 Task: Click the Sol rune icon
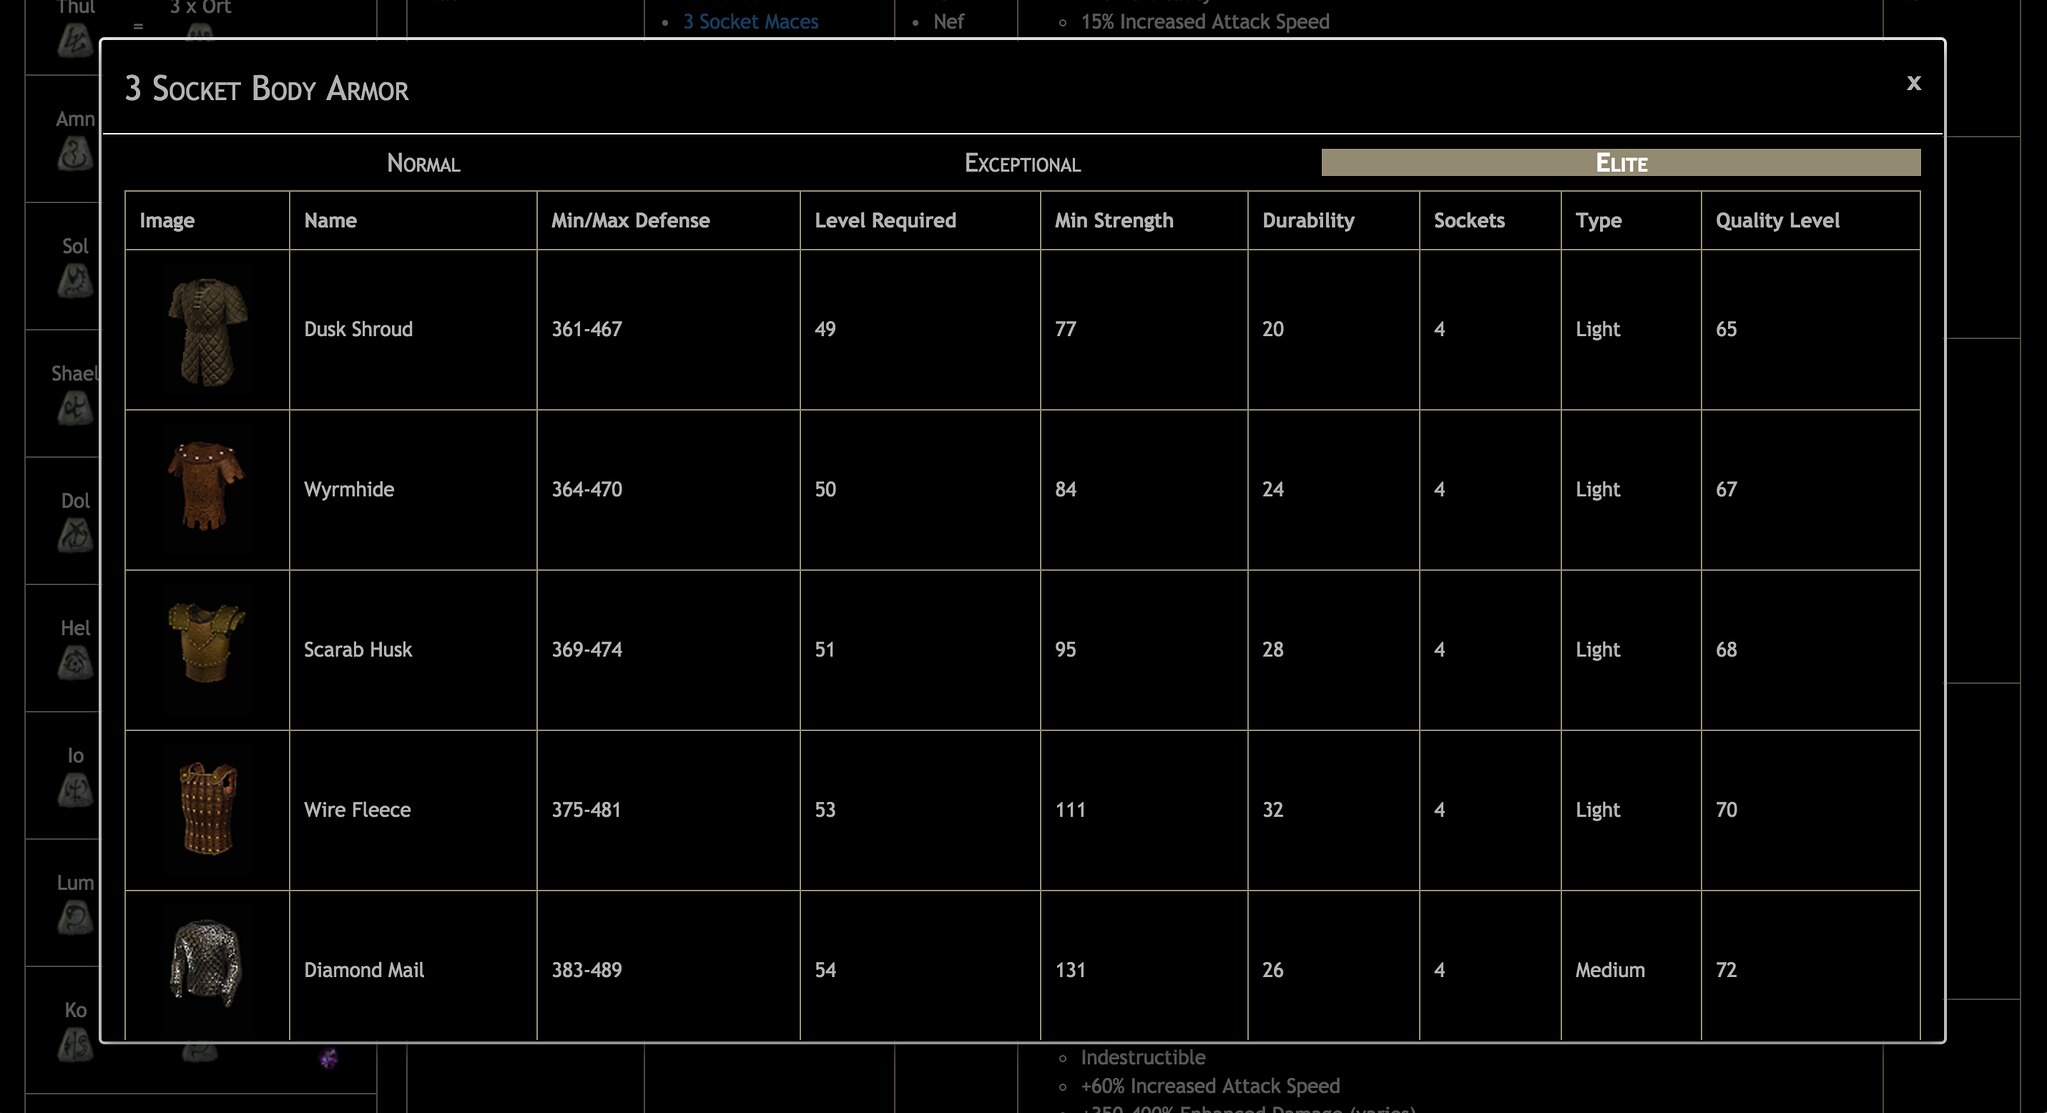(75, 281)
